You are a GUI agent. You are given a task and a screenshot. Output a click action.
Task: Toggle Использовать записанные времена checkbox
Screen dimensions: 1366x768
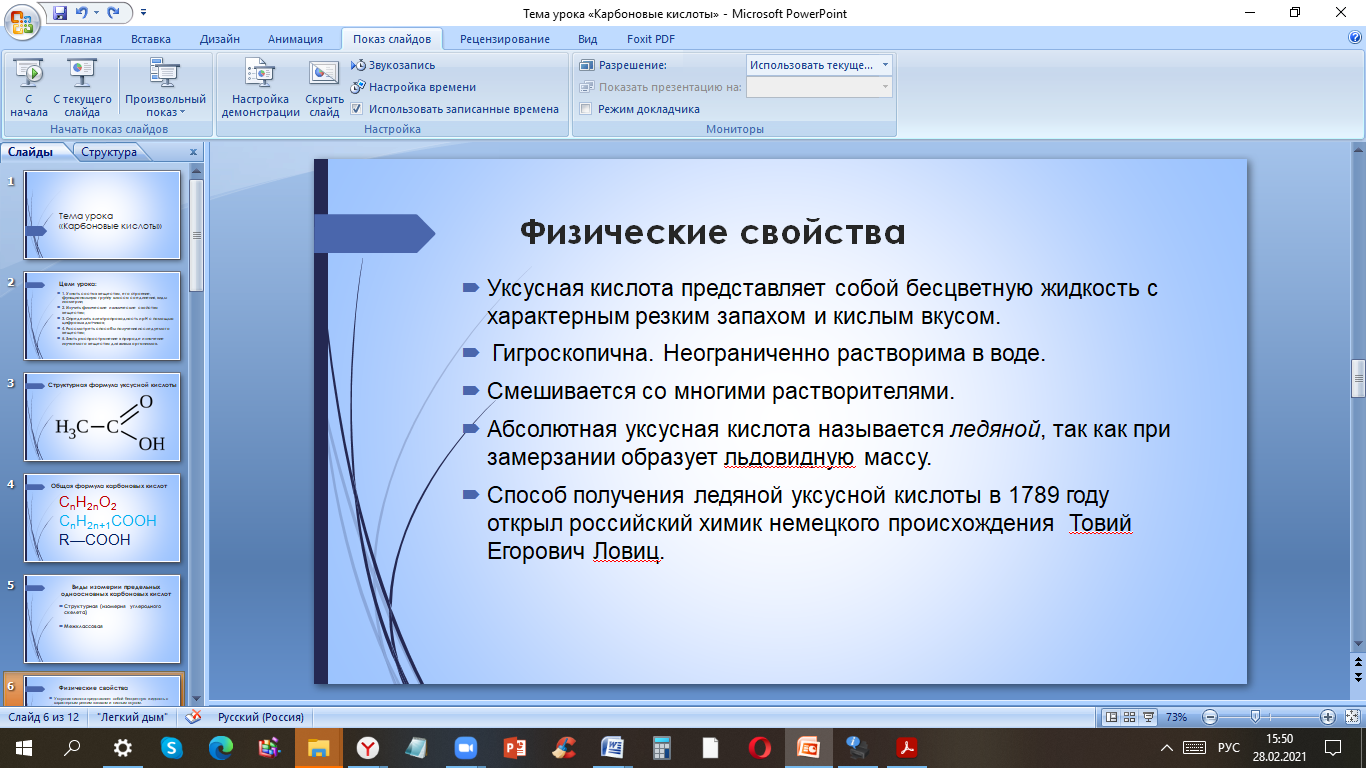pyautogui.click(x=357, y=109)
